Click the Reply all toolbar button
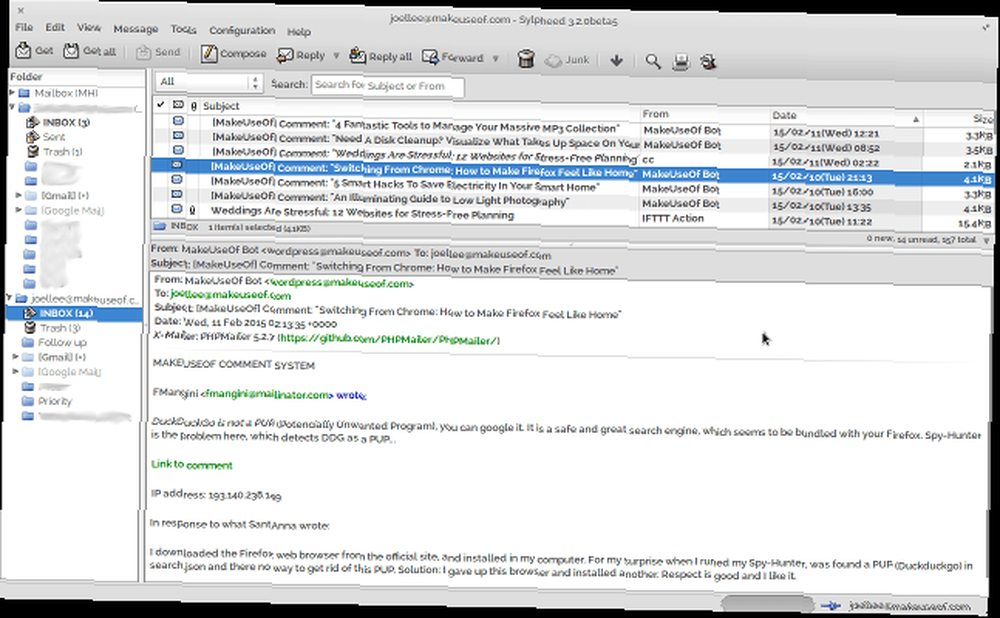The width and height of the screenshot is (1000, 618). [381, 56]
